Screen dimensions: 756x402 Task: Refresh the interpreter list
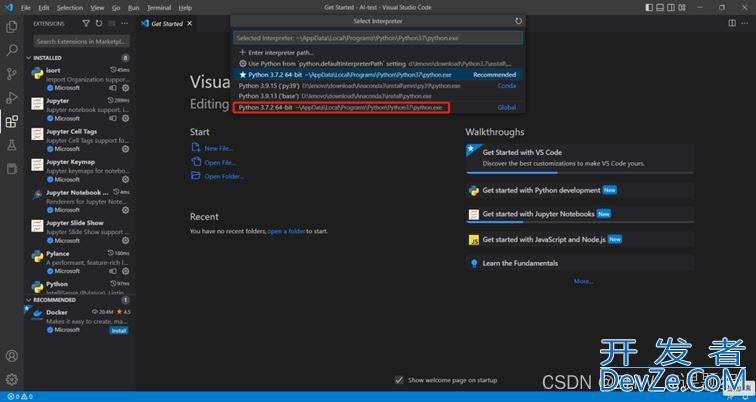pos(518,21)
